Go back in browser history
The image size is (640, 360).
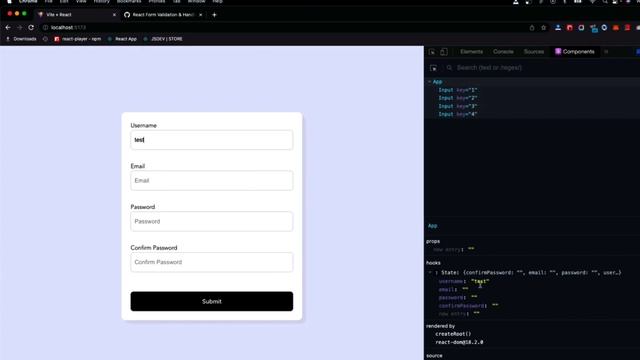(8, 27)
